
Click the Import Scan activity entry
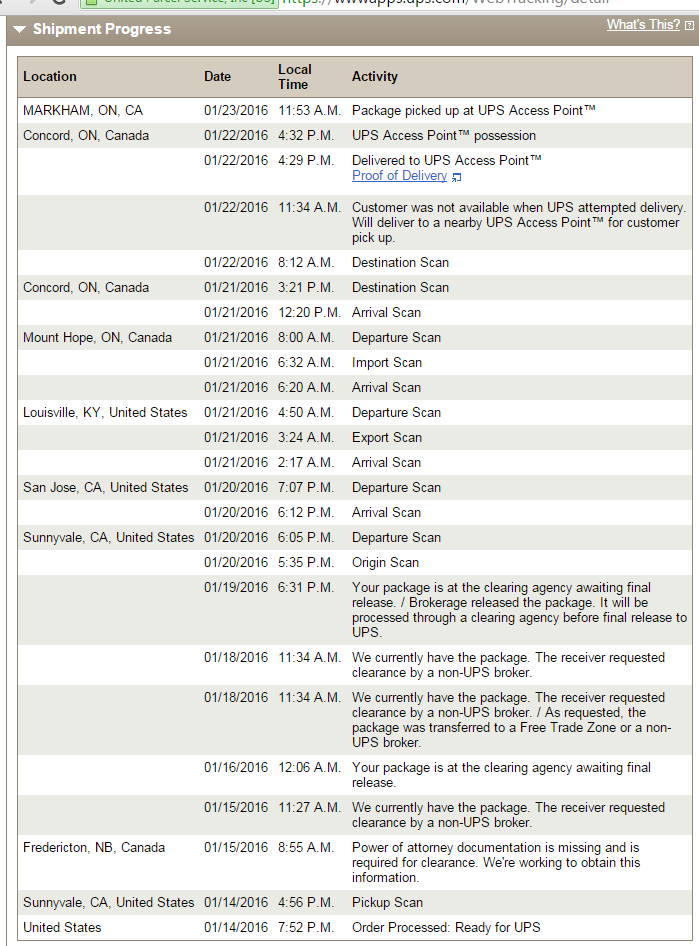pos(387,363)
